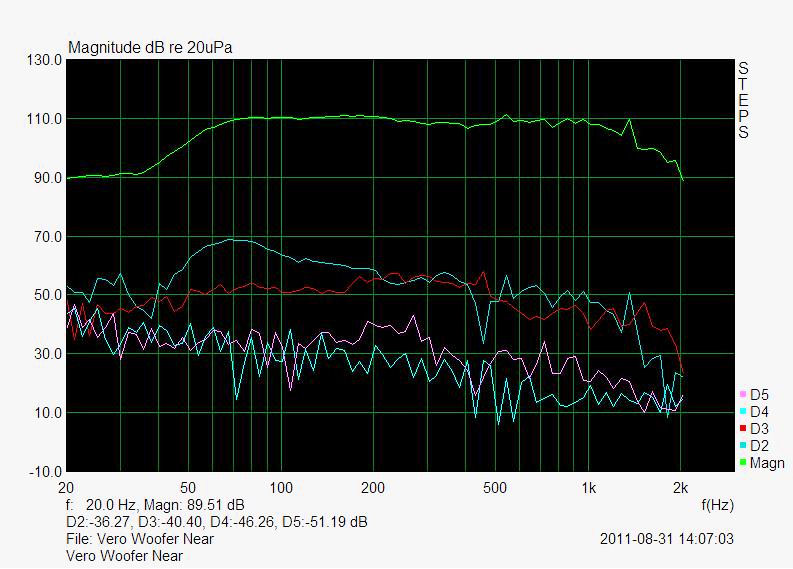This screenshot has width=793, height=569.
Task: Click the 200 frequency axis label
Action: tap(373, 488)
